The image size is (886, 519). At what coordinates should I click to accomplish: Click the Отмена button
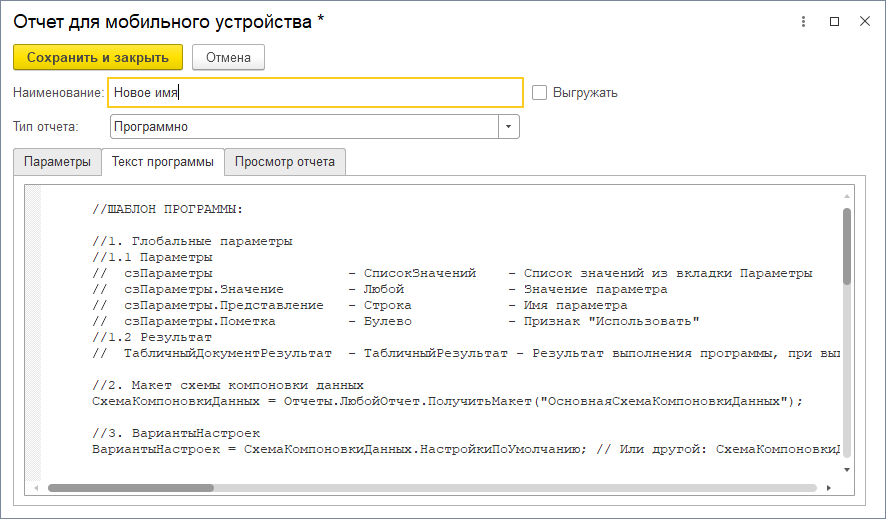tap(228, 57)
